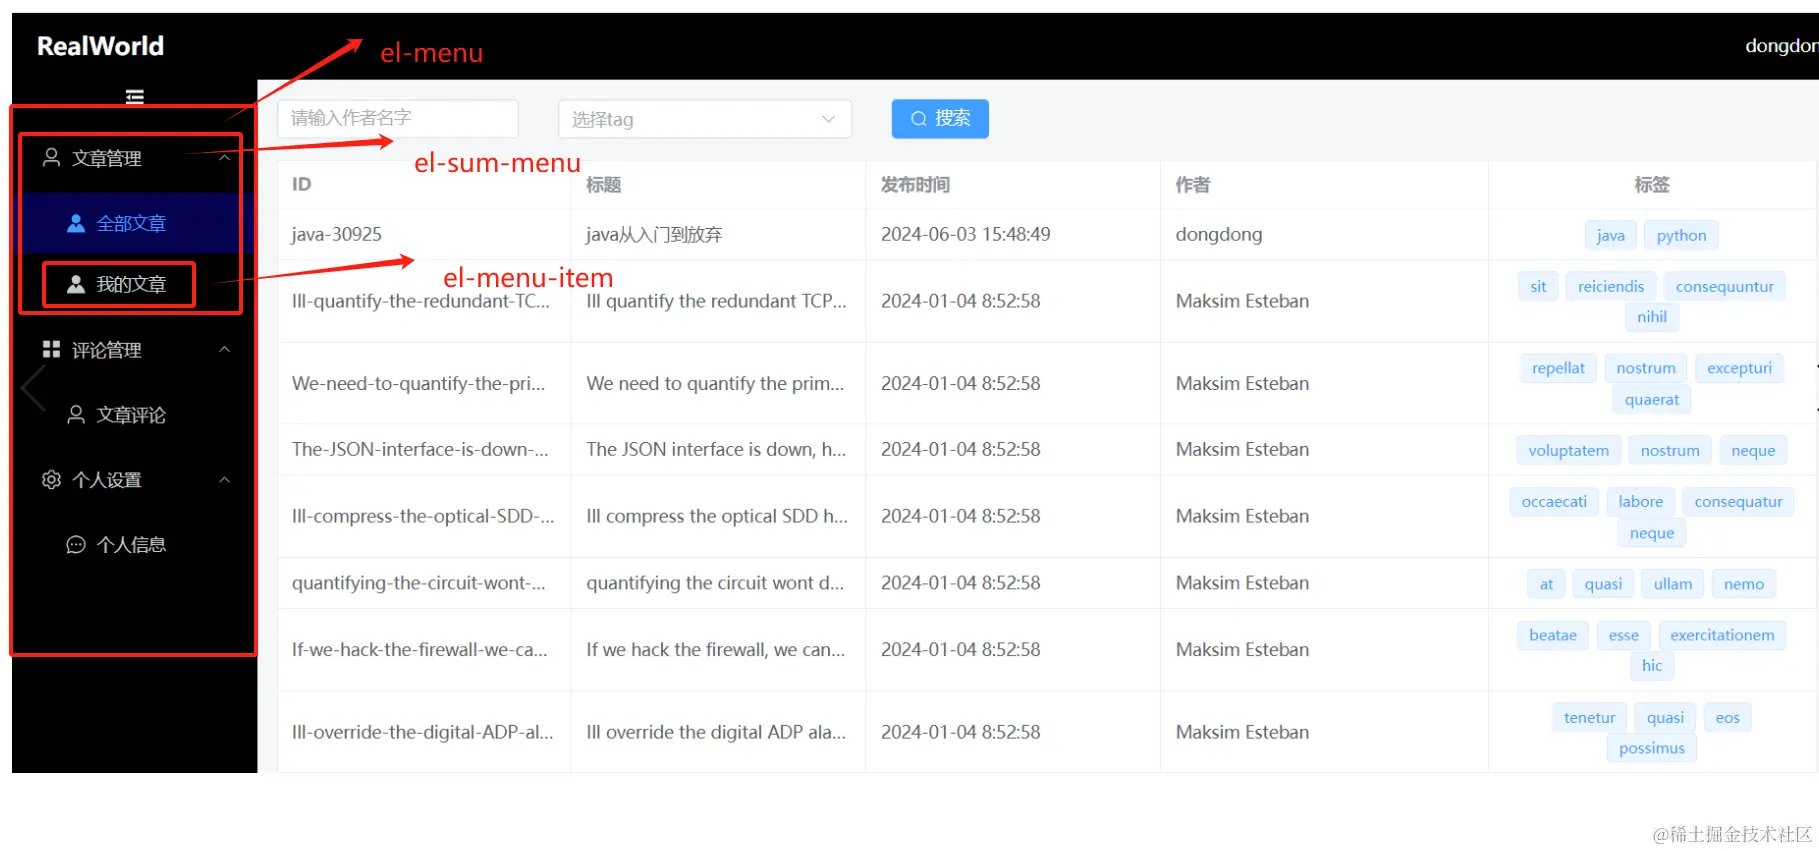The width and height of the screenshot is (1819, 851).
Task: Click the gear icon beside 个人设置
Action: 51,480
